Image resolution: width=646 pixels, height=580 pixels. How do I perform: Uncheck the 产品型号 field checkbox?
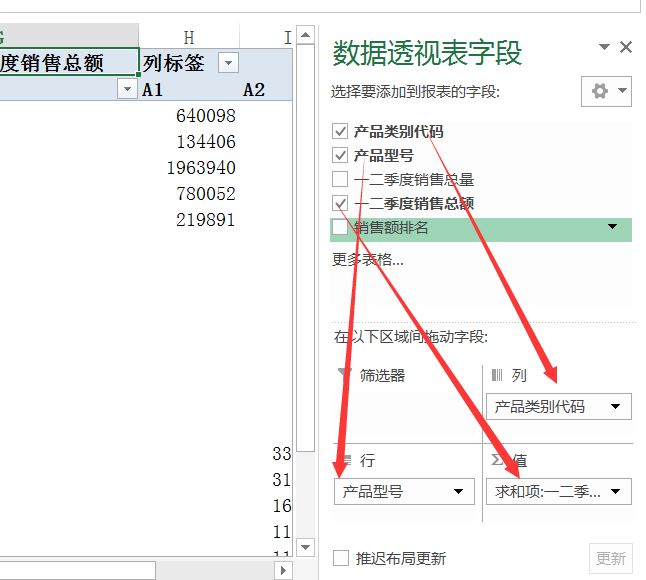[340, 155]
